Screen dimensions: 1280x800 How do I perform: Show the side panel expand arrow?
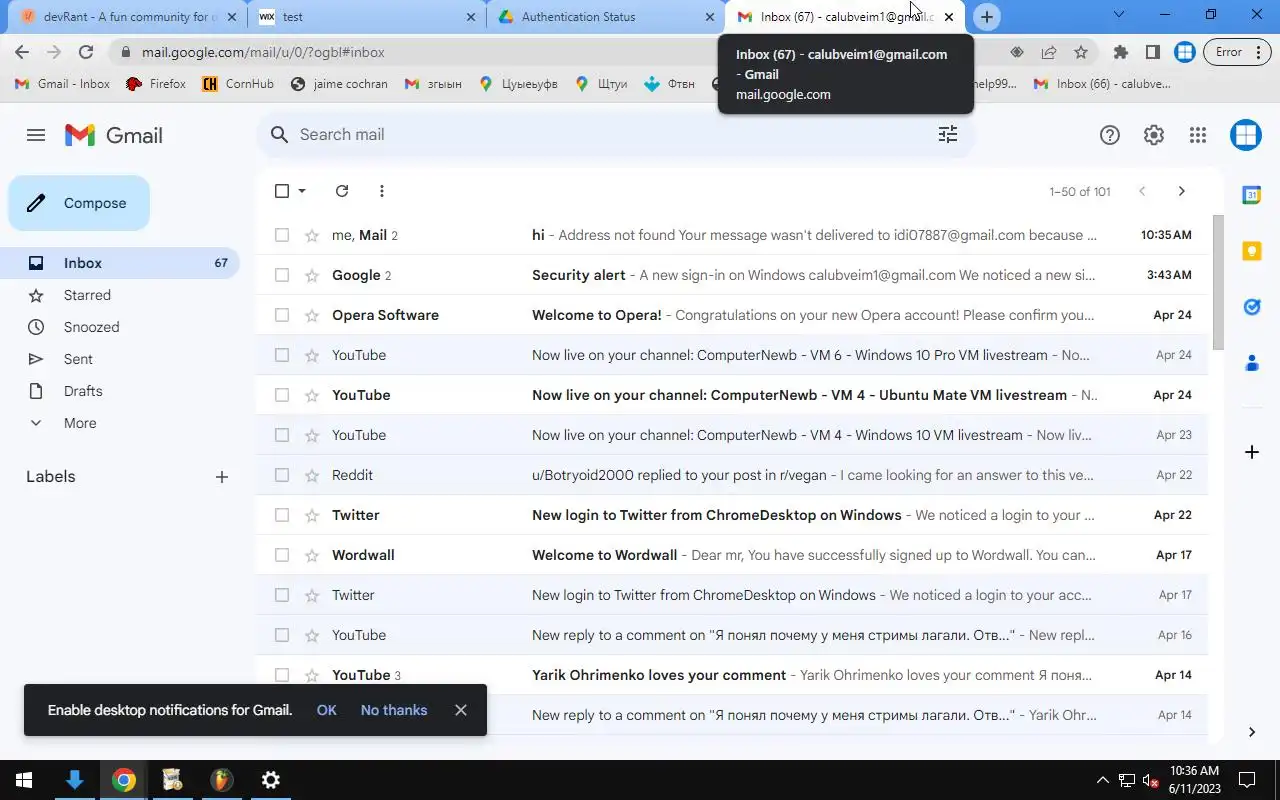[1251, 732]
